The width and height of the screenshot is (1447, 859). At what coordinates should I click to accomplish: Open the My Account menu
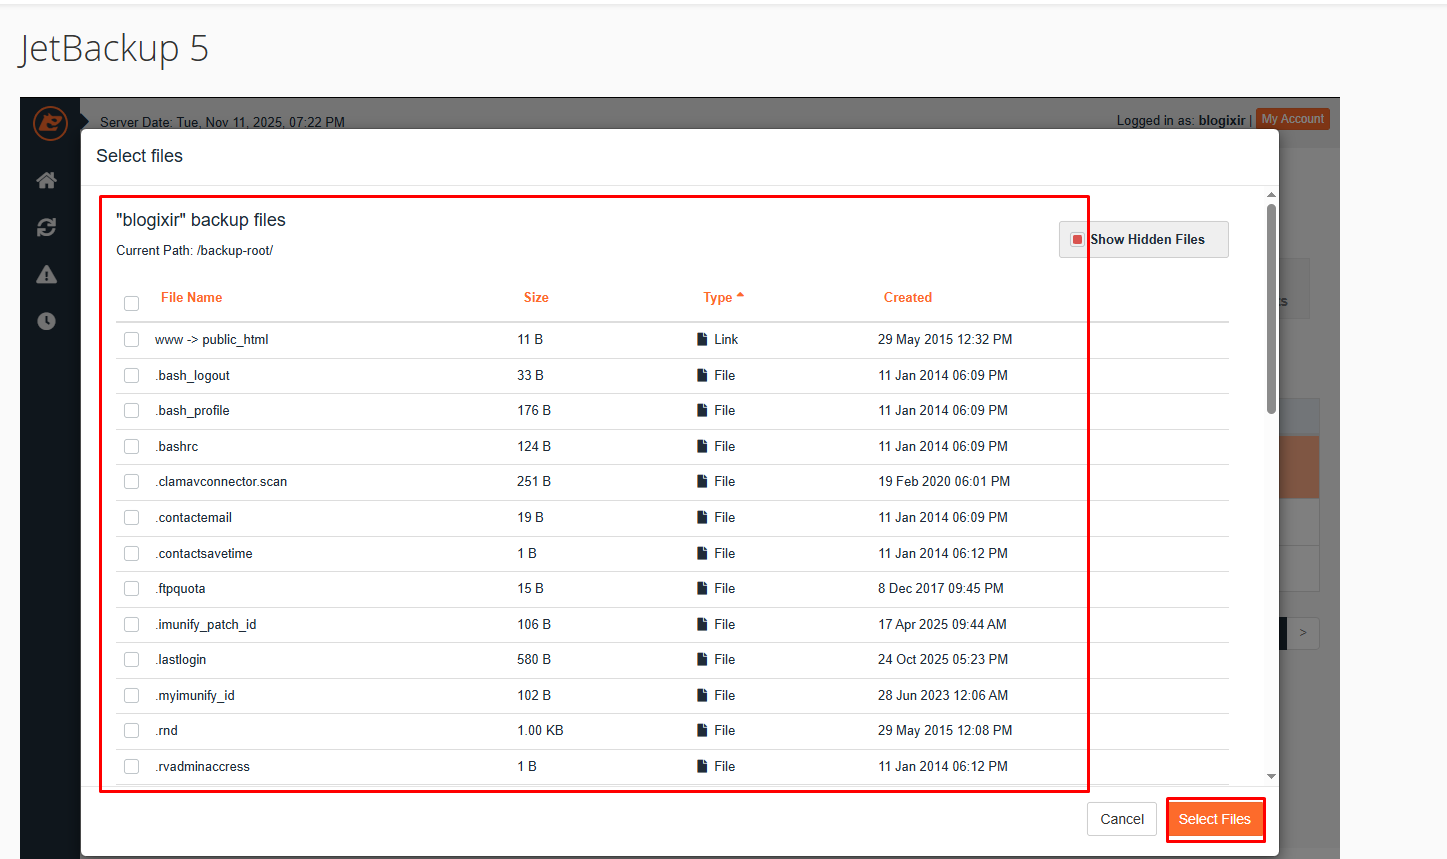tap(1292, 119)
